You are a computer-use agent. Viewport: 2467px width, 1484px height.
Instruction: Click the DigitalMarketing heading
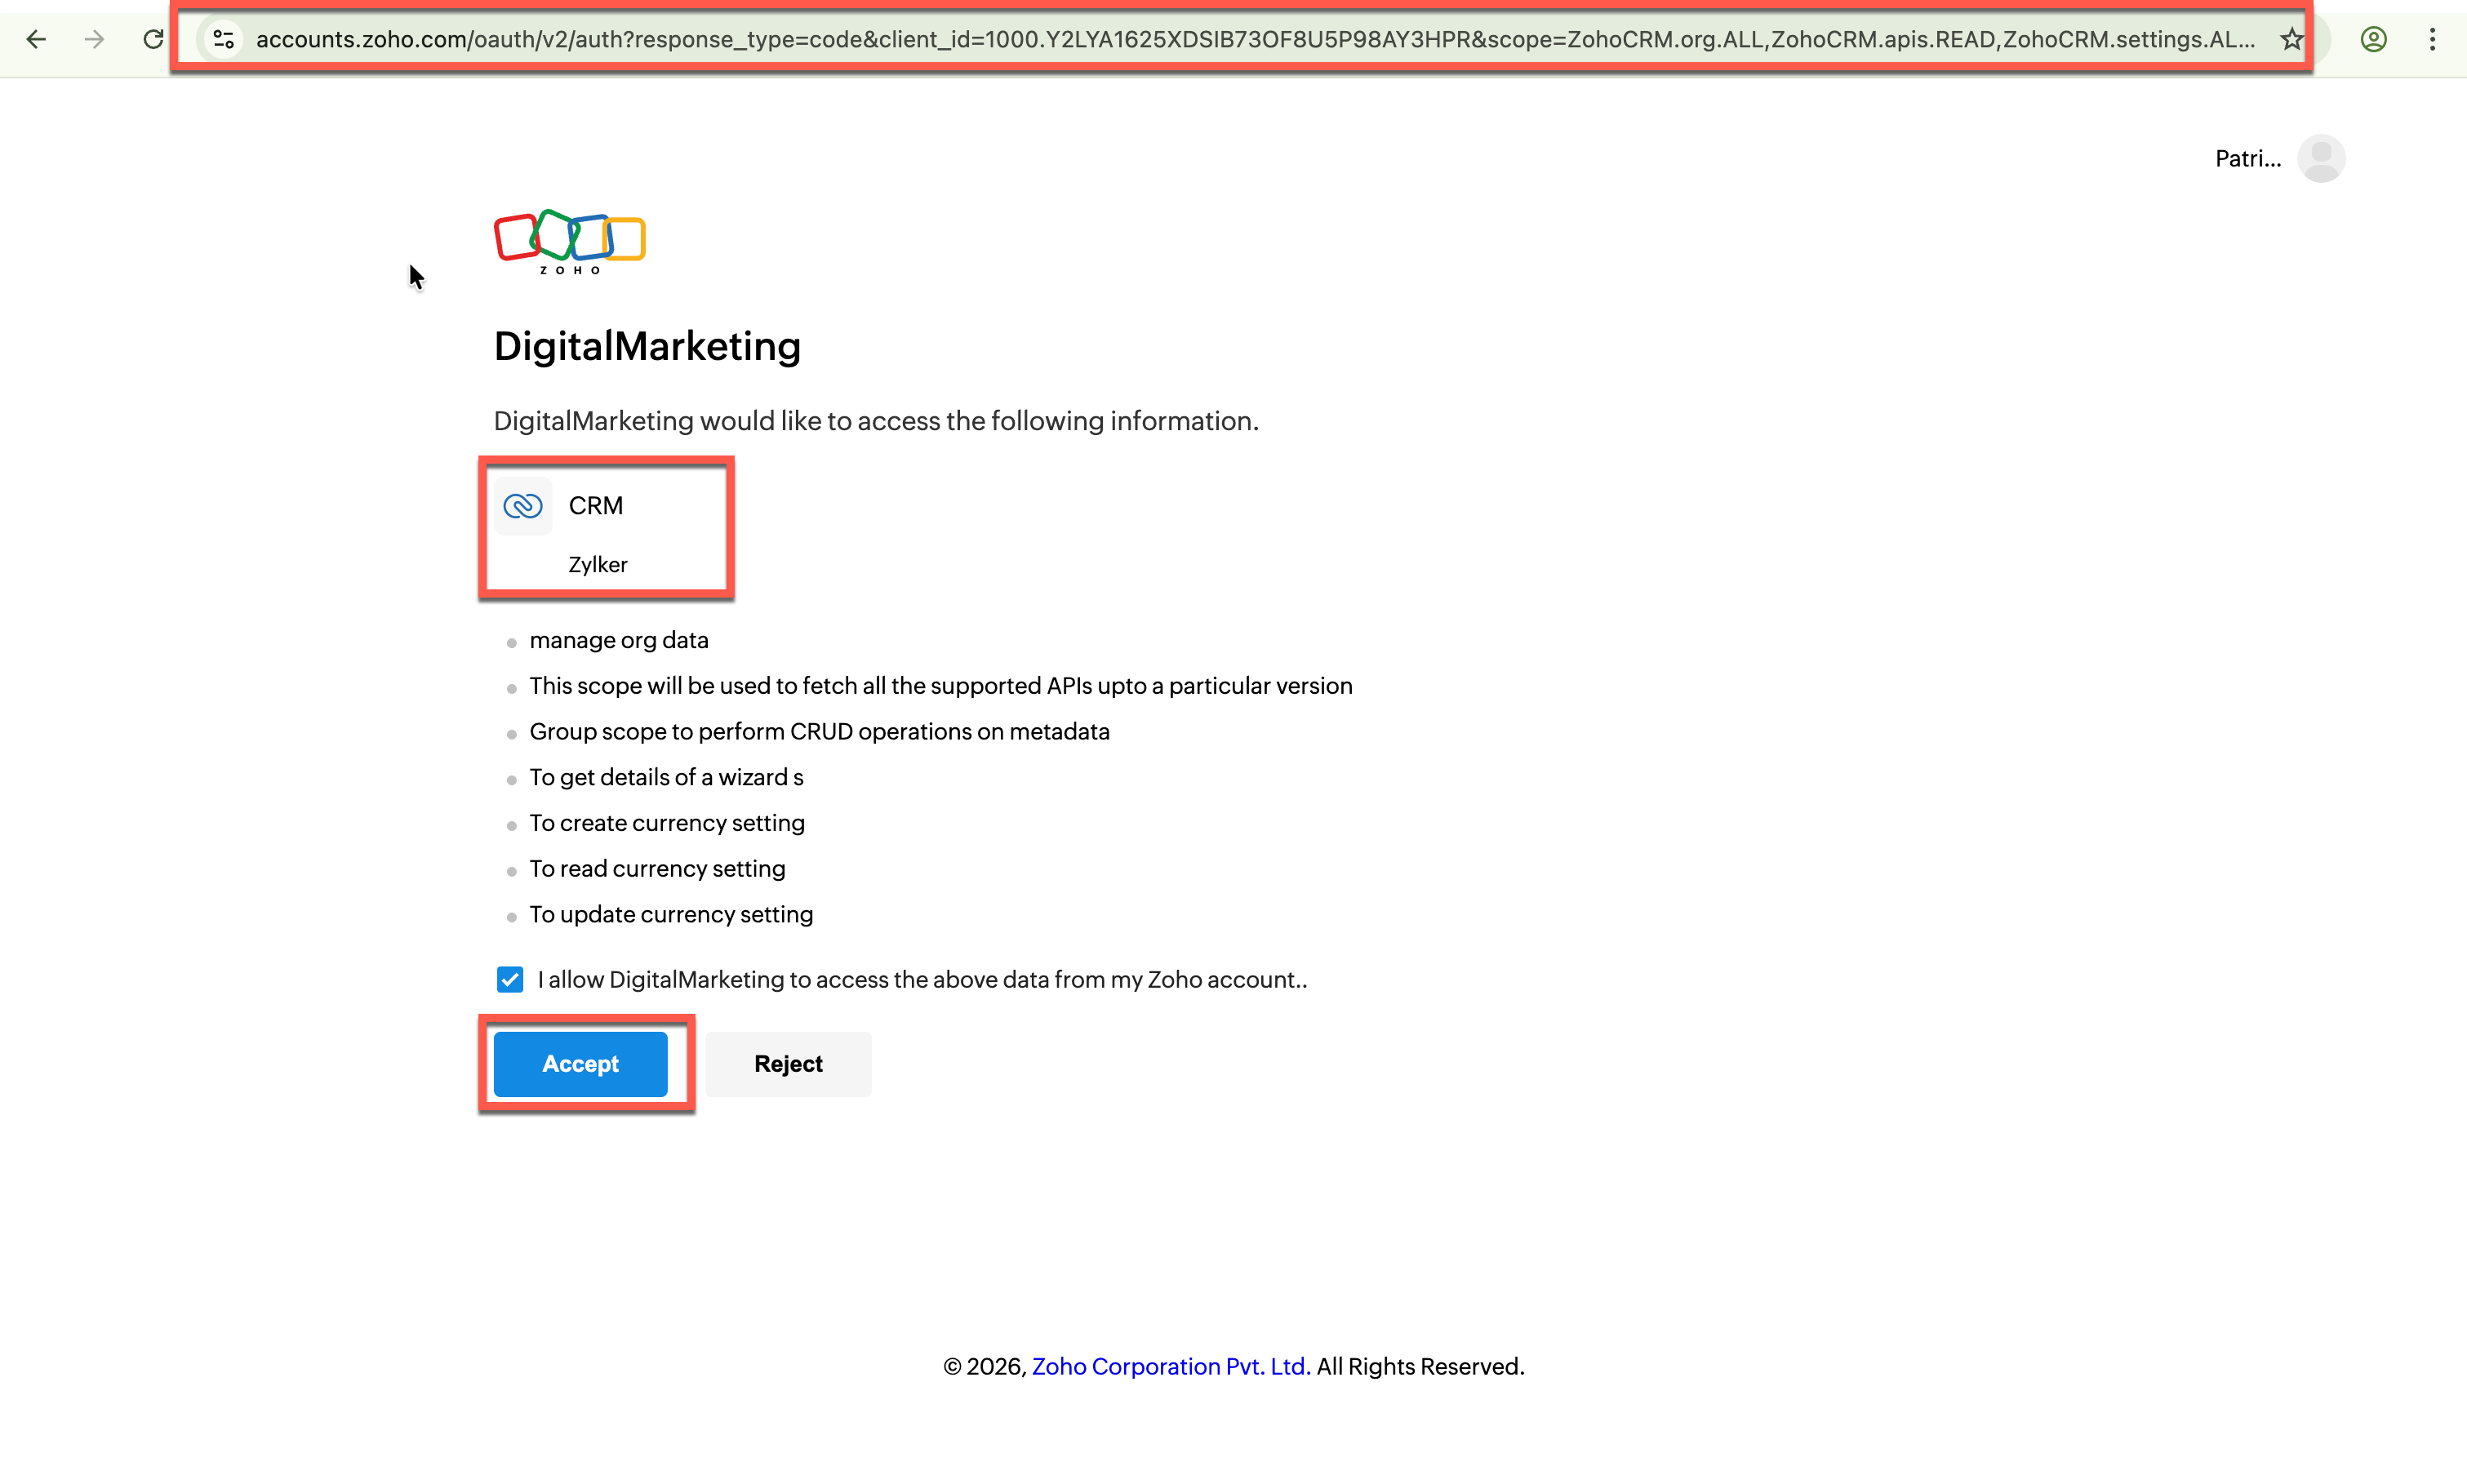pyautogui.click(x=647, y=346)
